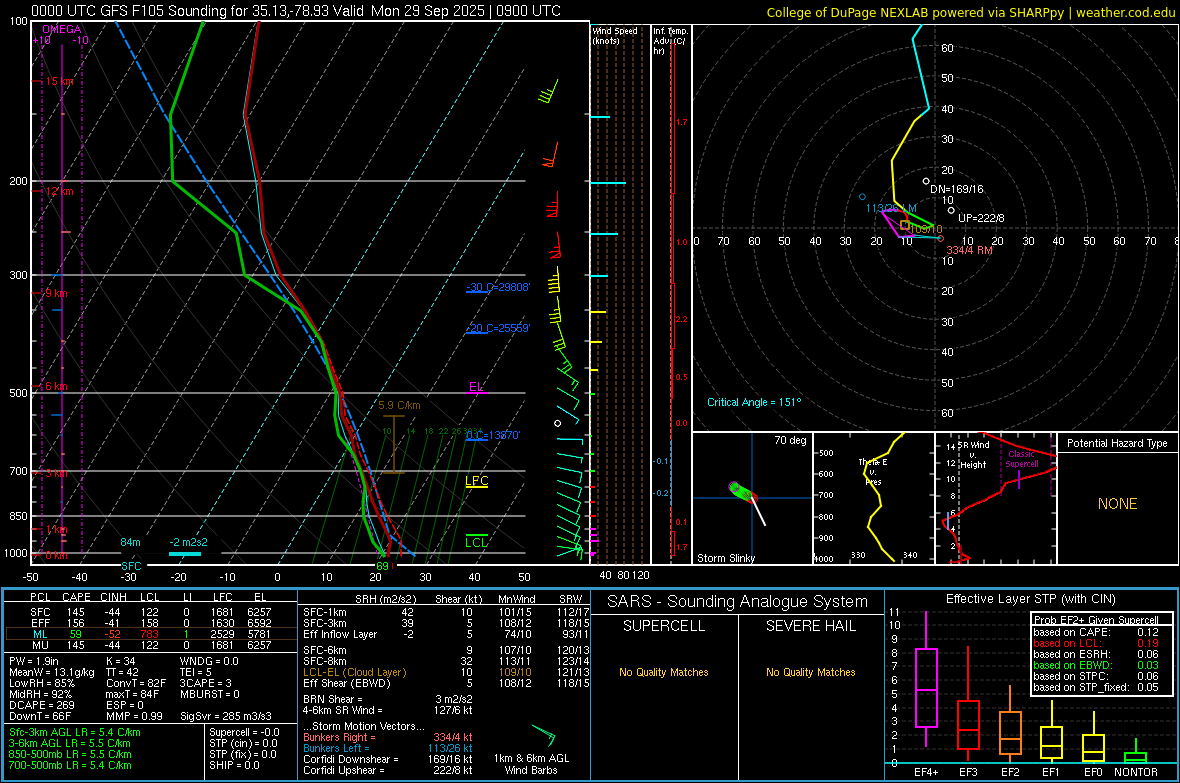Click the 'BRN Shear =' row
This screenshot has width=1180, height=783.
(388, 699)
